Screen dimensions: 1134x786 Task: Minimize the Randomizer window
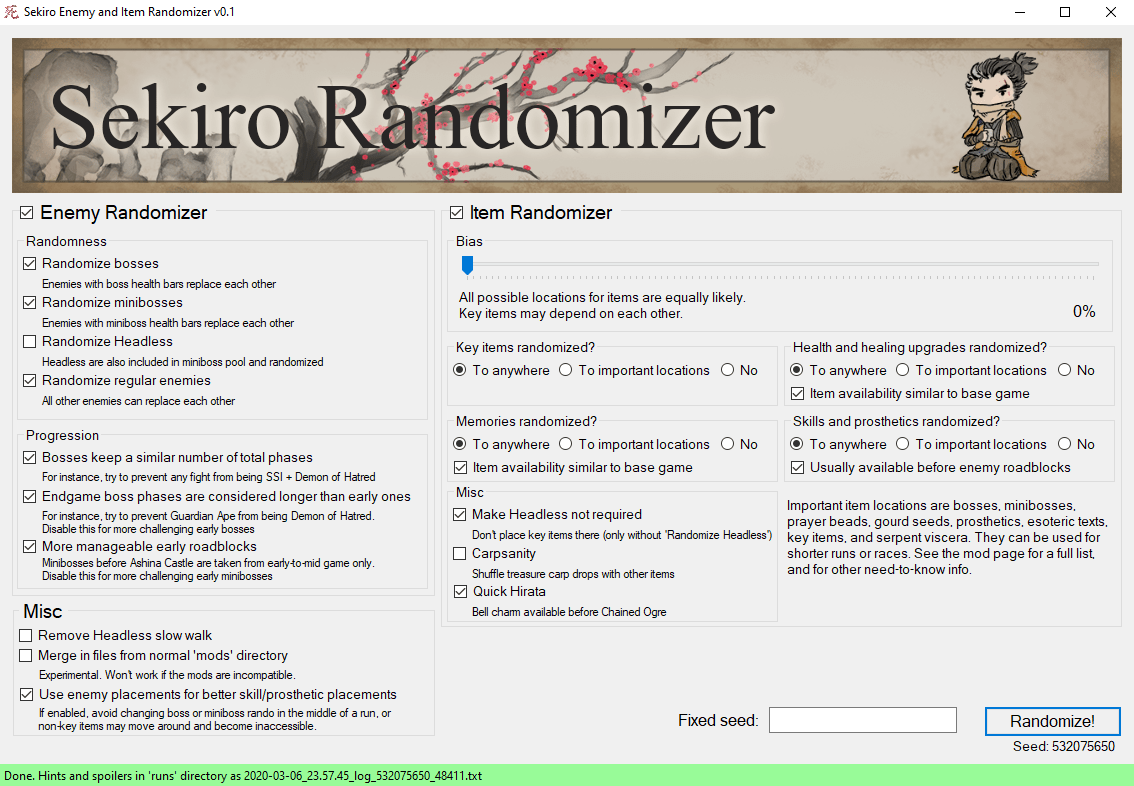pos(1020,12)
